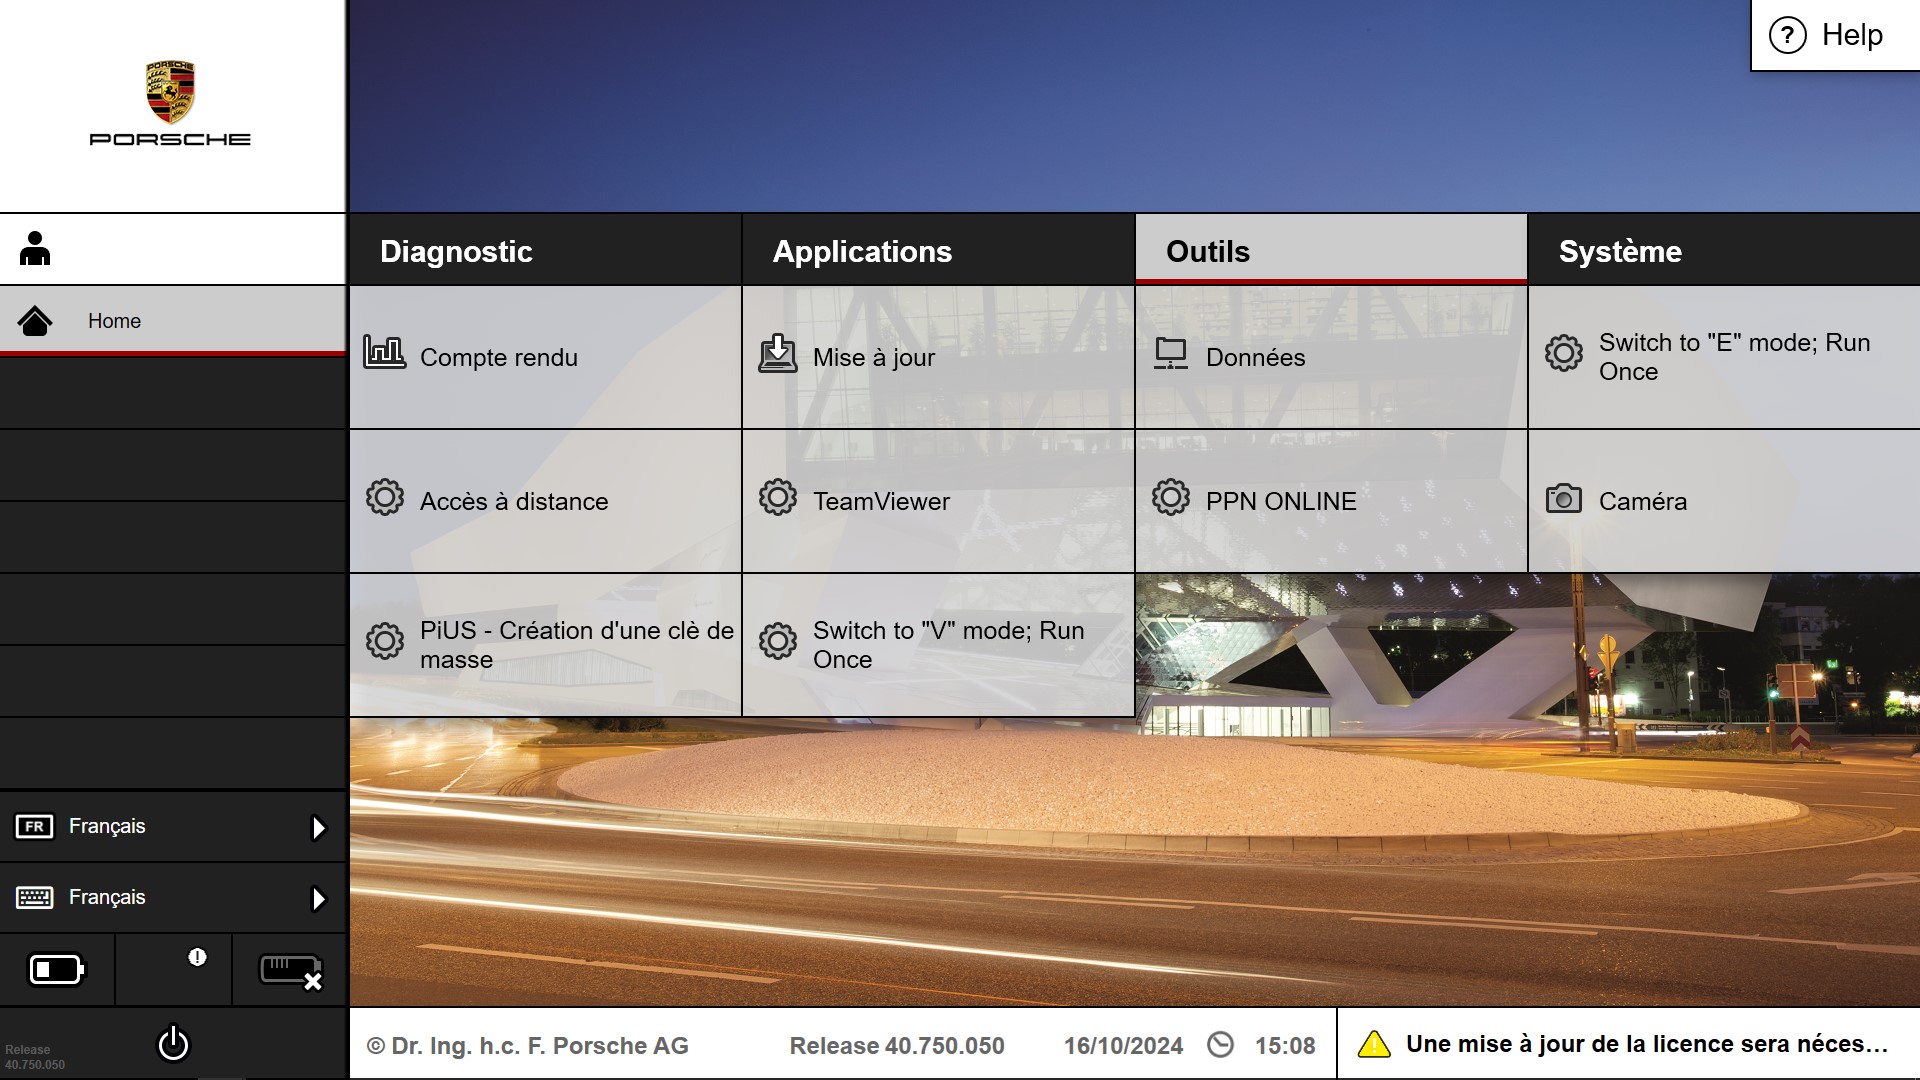Click the time 15:08
1920x1080 pixels.
tap(1285, 1046)
